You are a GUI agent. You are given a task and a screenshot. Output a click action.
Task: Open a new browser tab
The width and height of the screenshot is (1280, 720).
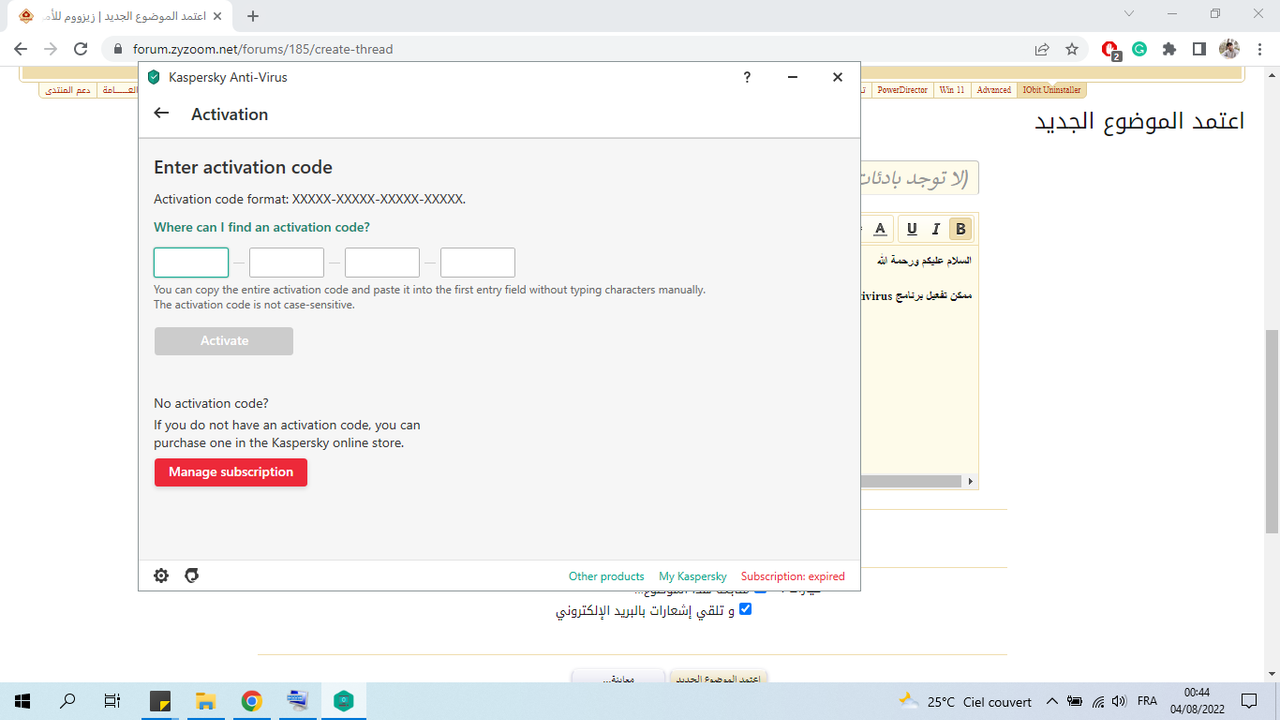[x=253, y=16]
